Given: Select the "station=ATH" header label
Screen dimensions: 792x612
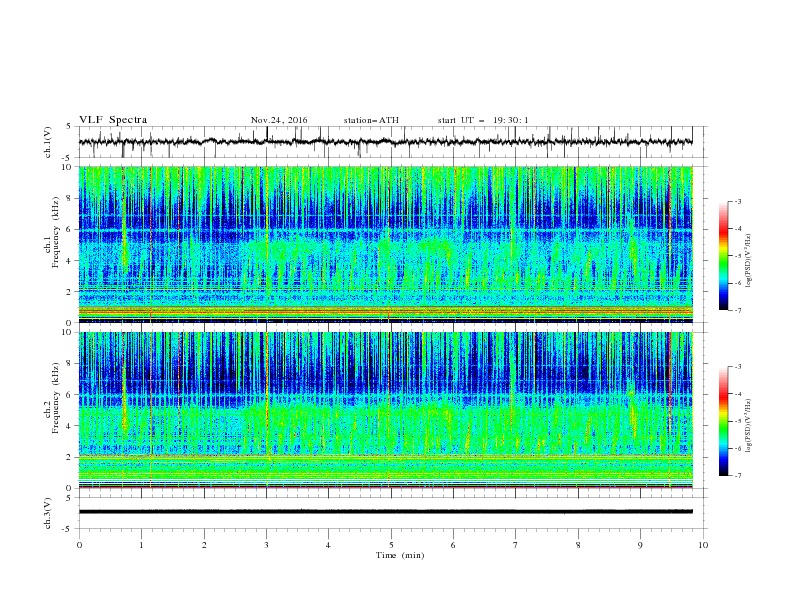Looking at the screenshot, I should click(x=371, y=120).
